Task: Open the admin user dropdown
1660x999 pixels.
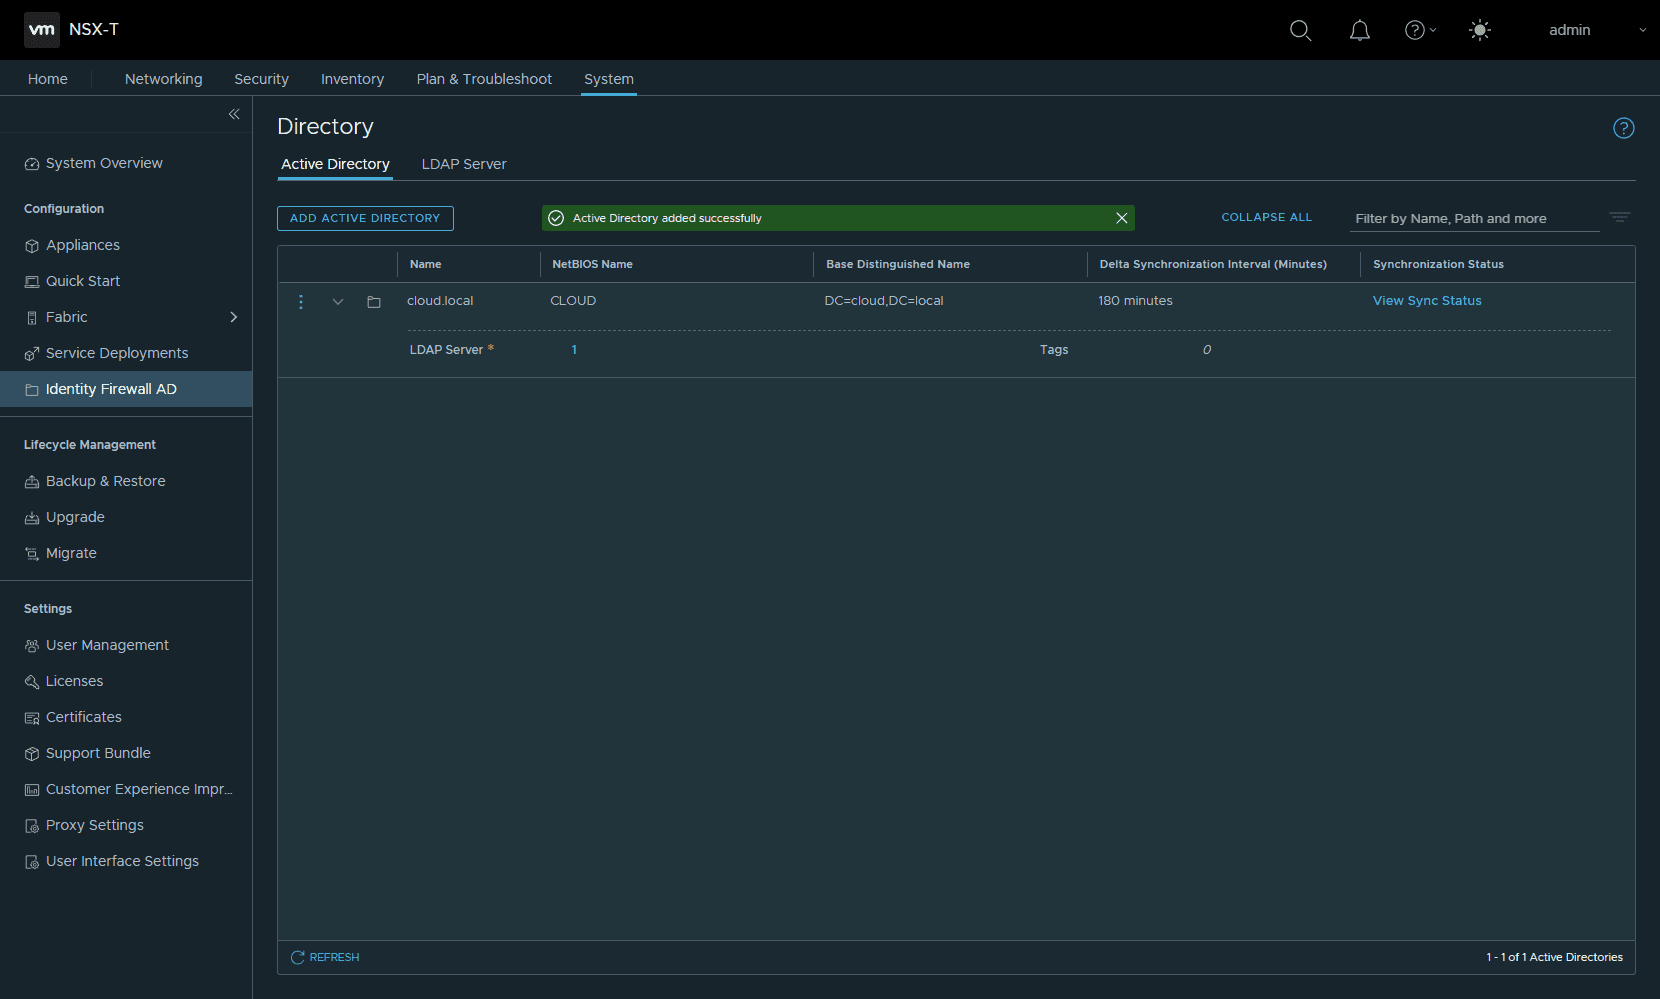Action: [x=1596, y=30]
